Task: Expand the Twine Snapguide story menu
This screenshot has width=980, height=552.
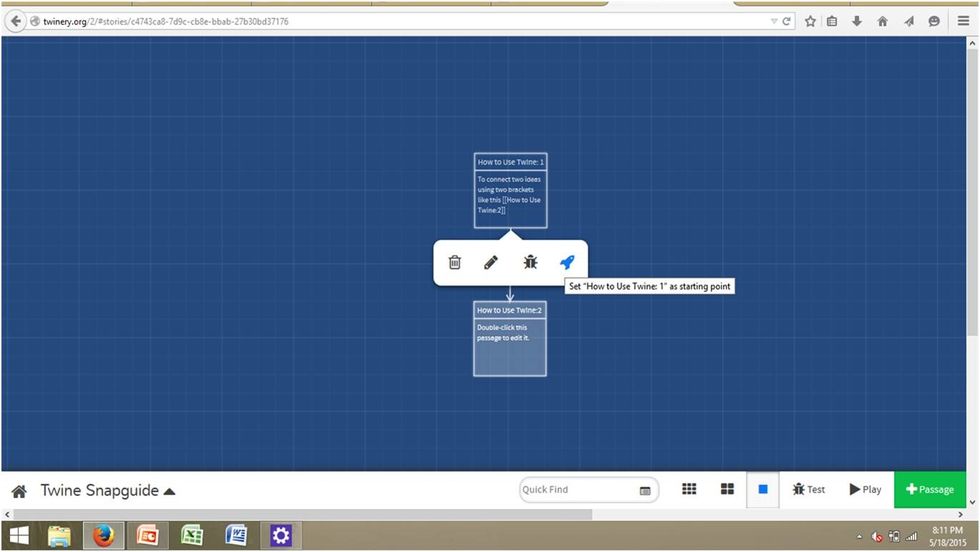Action: point(108,491)
